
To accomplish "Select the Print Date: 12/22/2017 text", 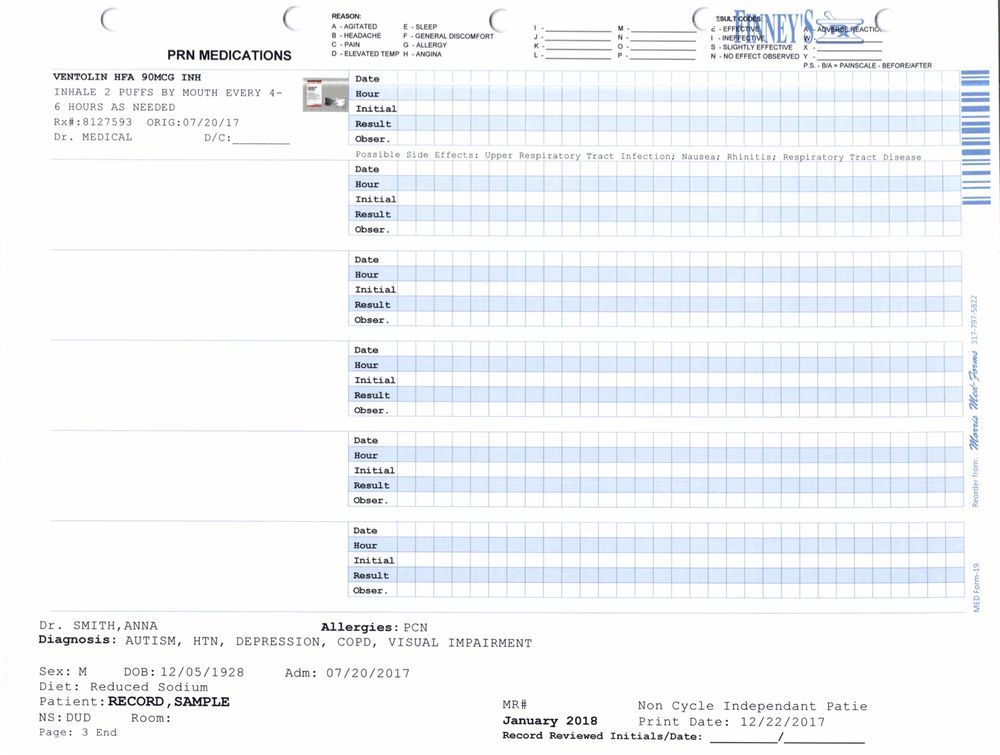I will (732, 722).
